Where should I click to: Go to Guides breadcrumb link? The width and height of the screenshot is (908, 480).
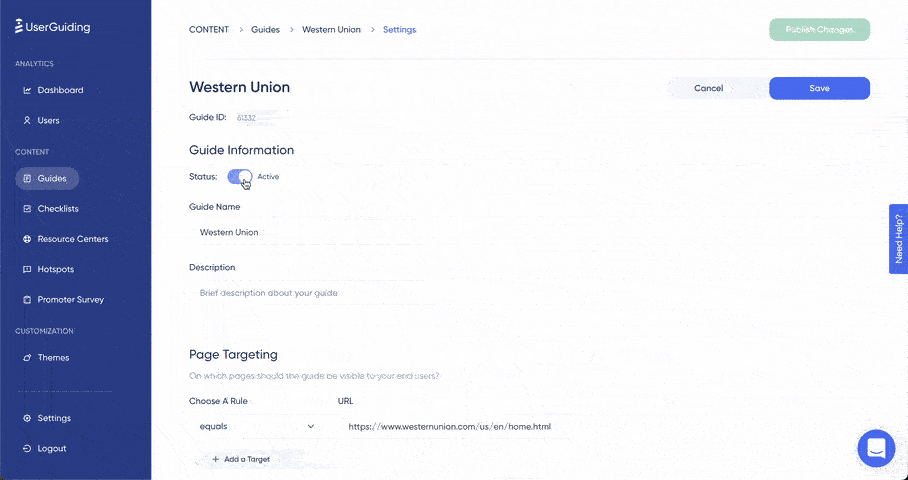[265, 30]
